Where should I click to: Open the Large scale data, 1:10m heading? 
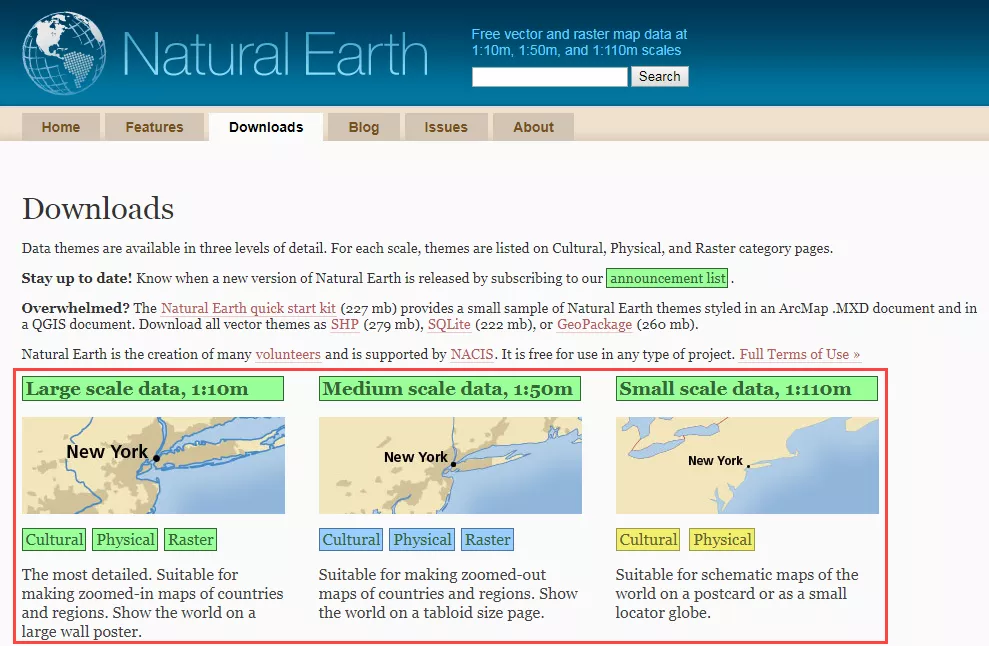(x=153, y=389)
